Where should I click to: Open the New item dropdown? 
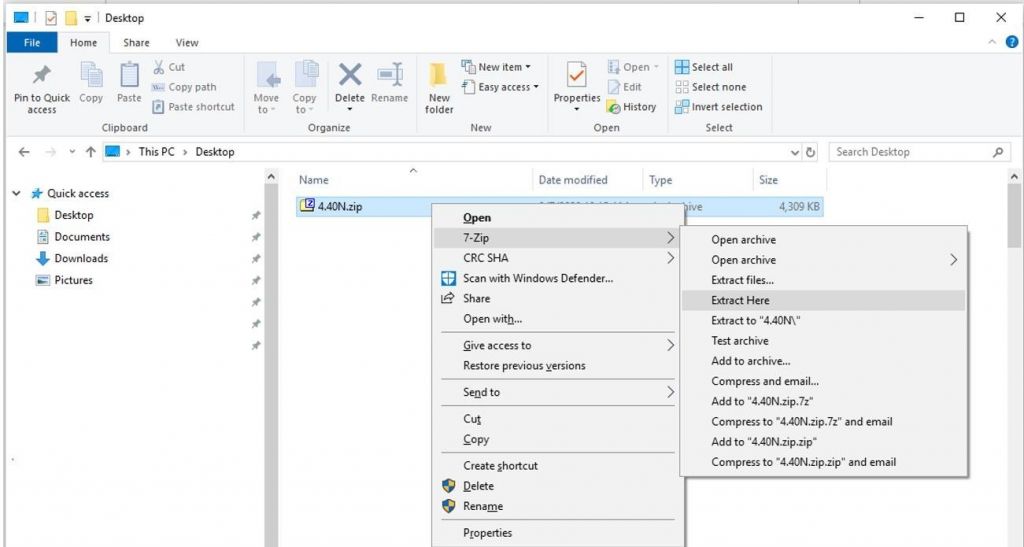tap(497, 67)
